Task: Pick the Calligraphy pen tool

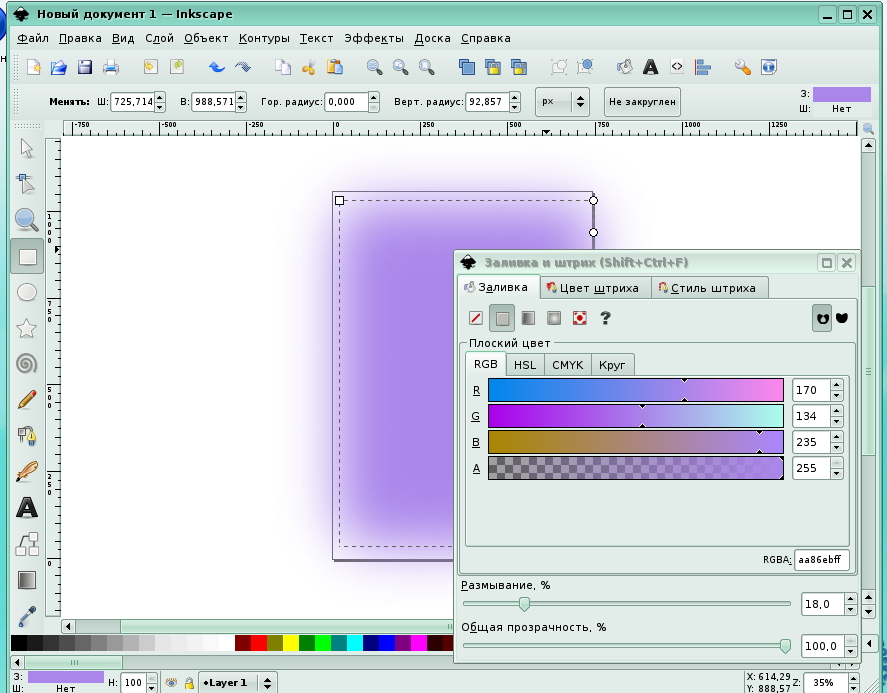Action: (27, 471)
